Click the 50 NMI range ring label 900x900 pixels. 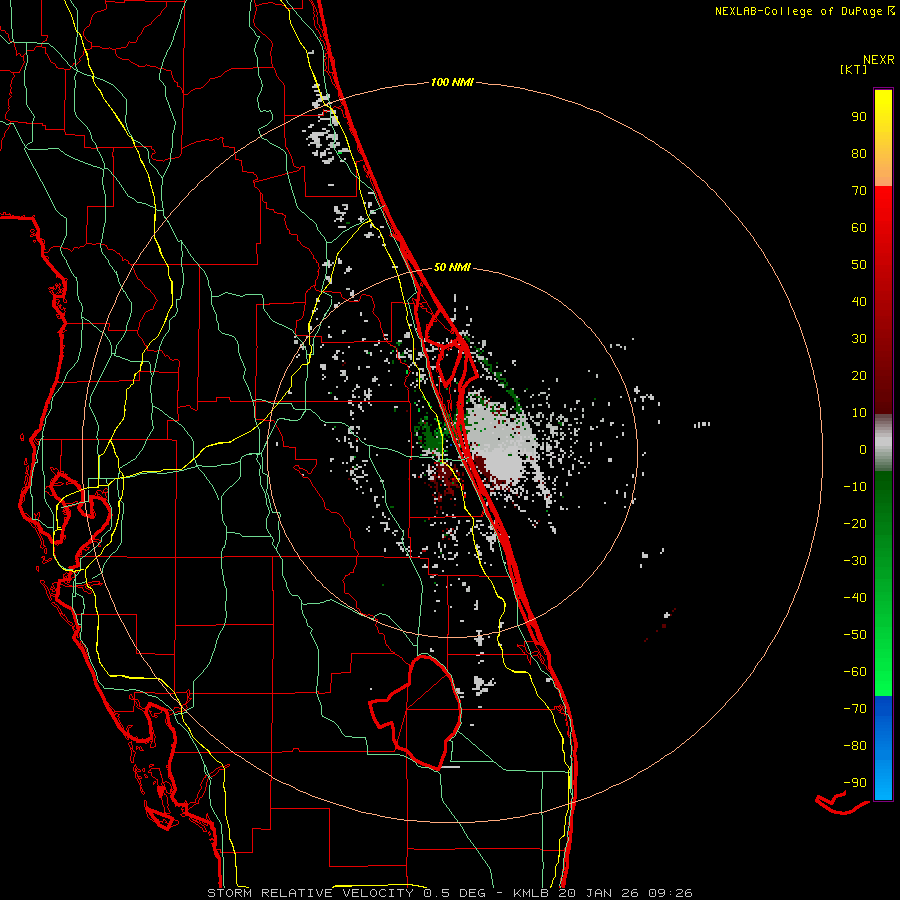[x=452, y=267]
